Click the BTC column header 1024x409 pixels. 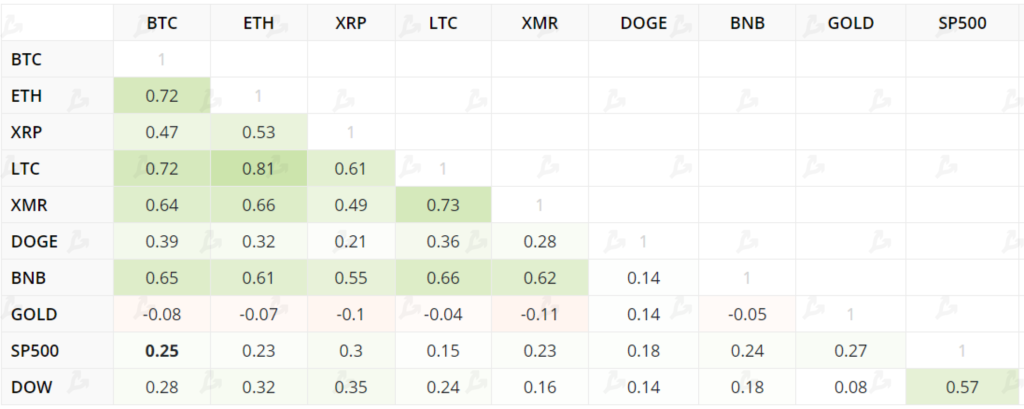click(161, 22)
